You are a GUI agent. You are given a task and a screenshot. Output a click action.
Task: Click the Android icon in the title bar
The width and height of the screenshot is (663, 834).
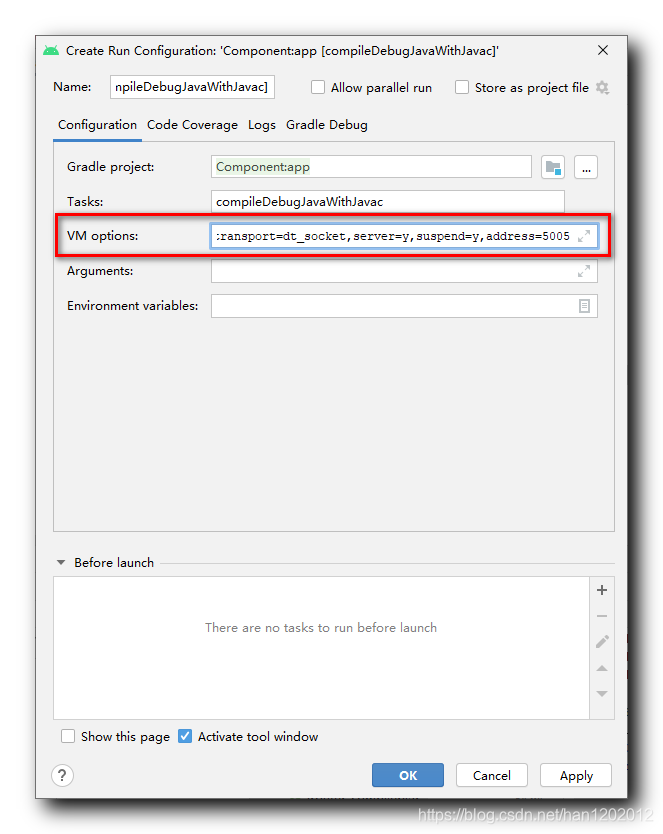coord(51,51)
